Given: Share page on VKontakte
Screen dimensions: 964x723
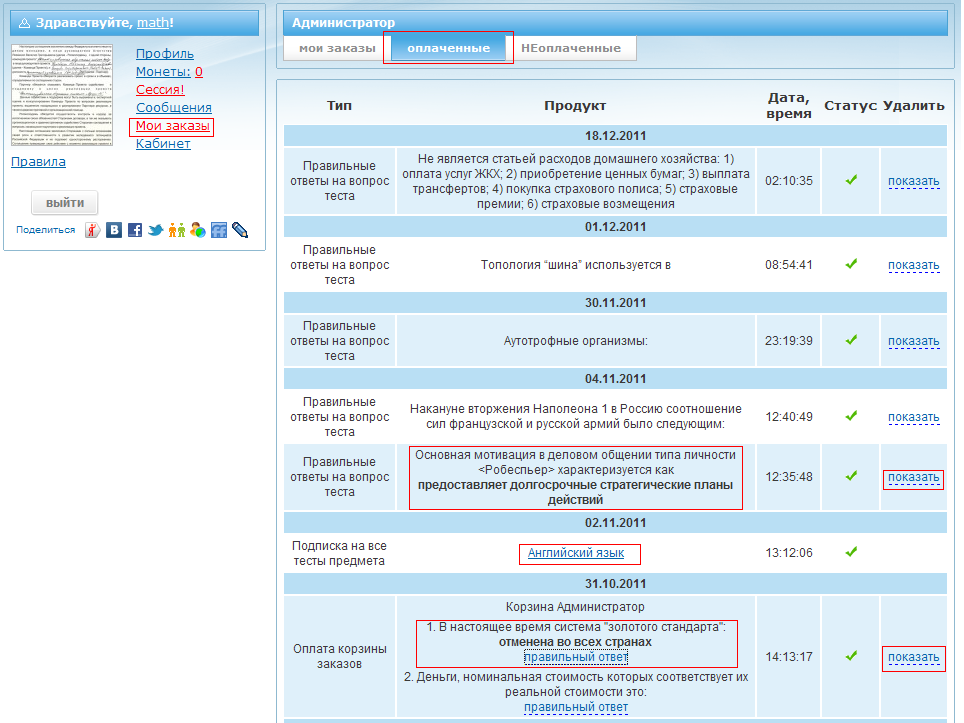Looking at the screenshot, I should pyautogui.click(x=115, y=230).
